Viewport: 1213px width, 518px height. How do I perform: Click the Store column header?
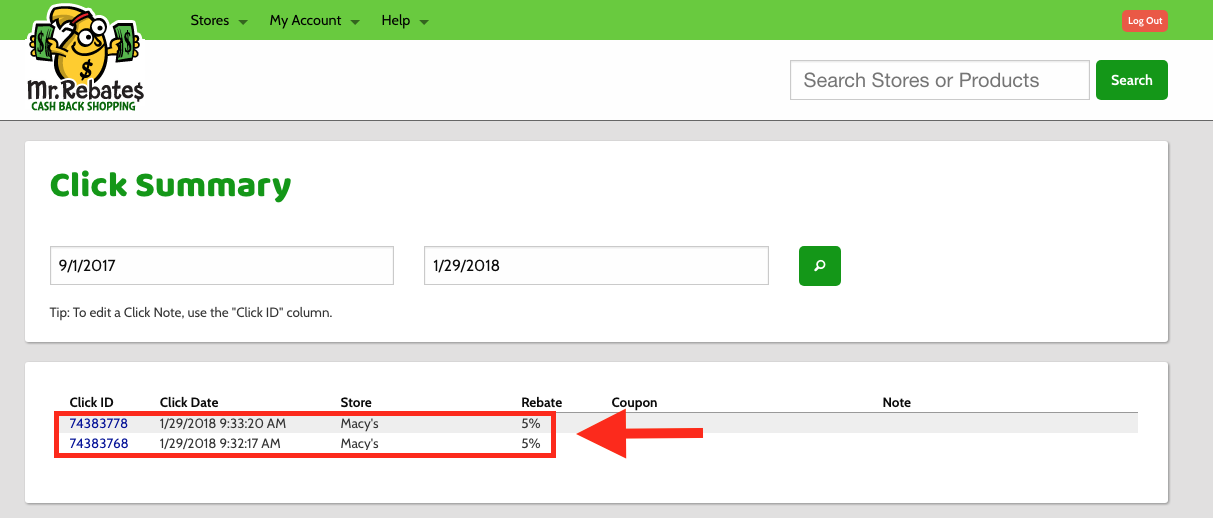[356, 402]
